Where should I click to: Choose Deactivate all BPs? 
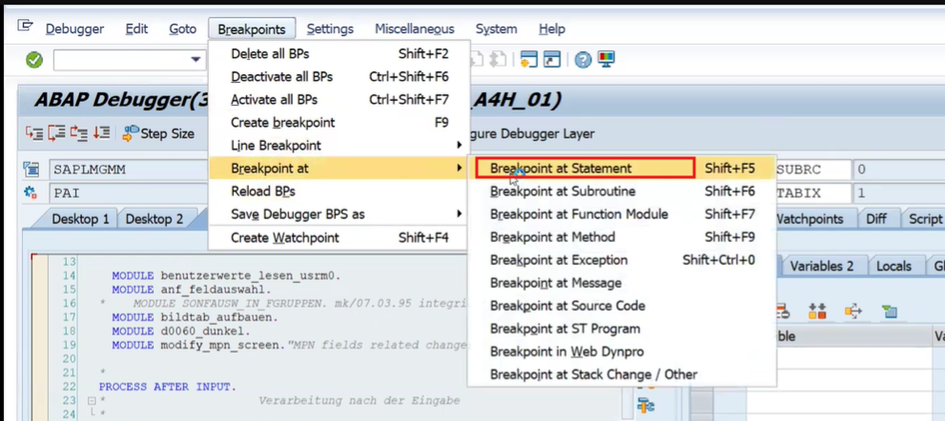tap(339, 76)
